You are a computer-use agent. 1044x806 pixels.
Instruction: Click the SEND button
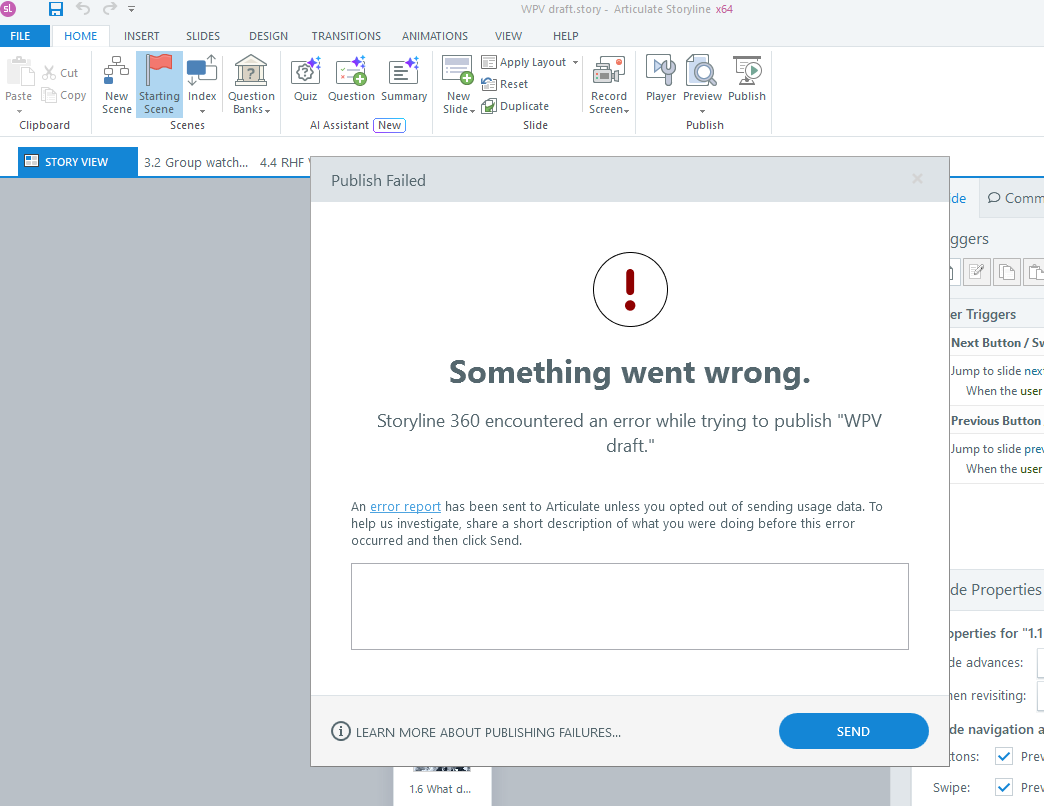pyautogui.click(x=853, y=731)
